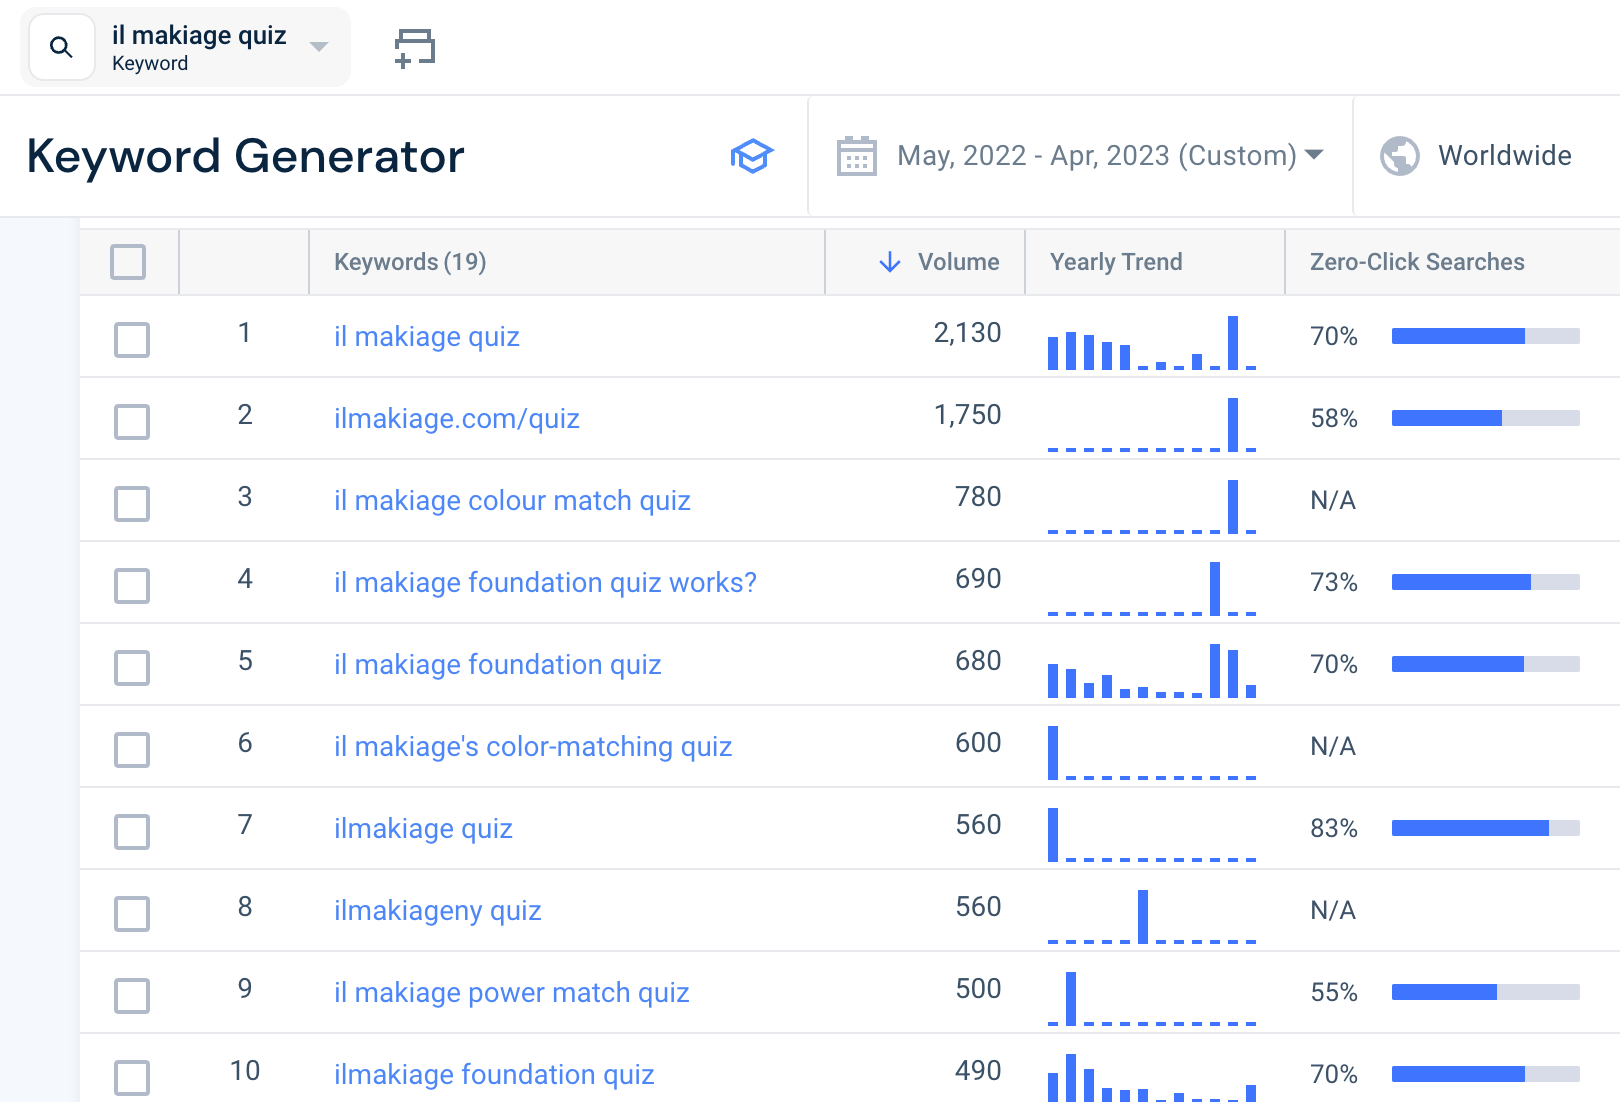The width and height of the screenshot is (1620, 1102).
Task: Open the il makiage foundation quiz keyword
Action: click(497, 664)
